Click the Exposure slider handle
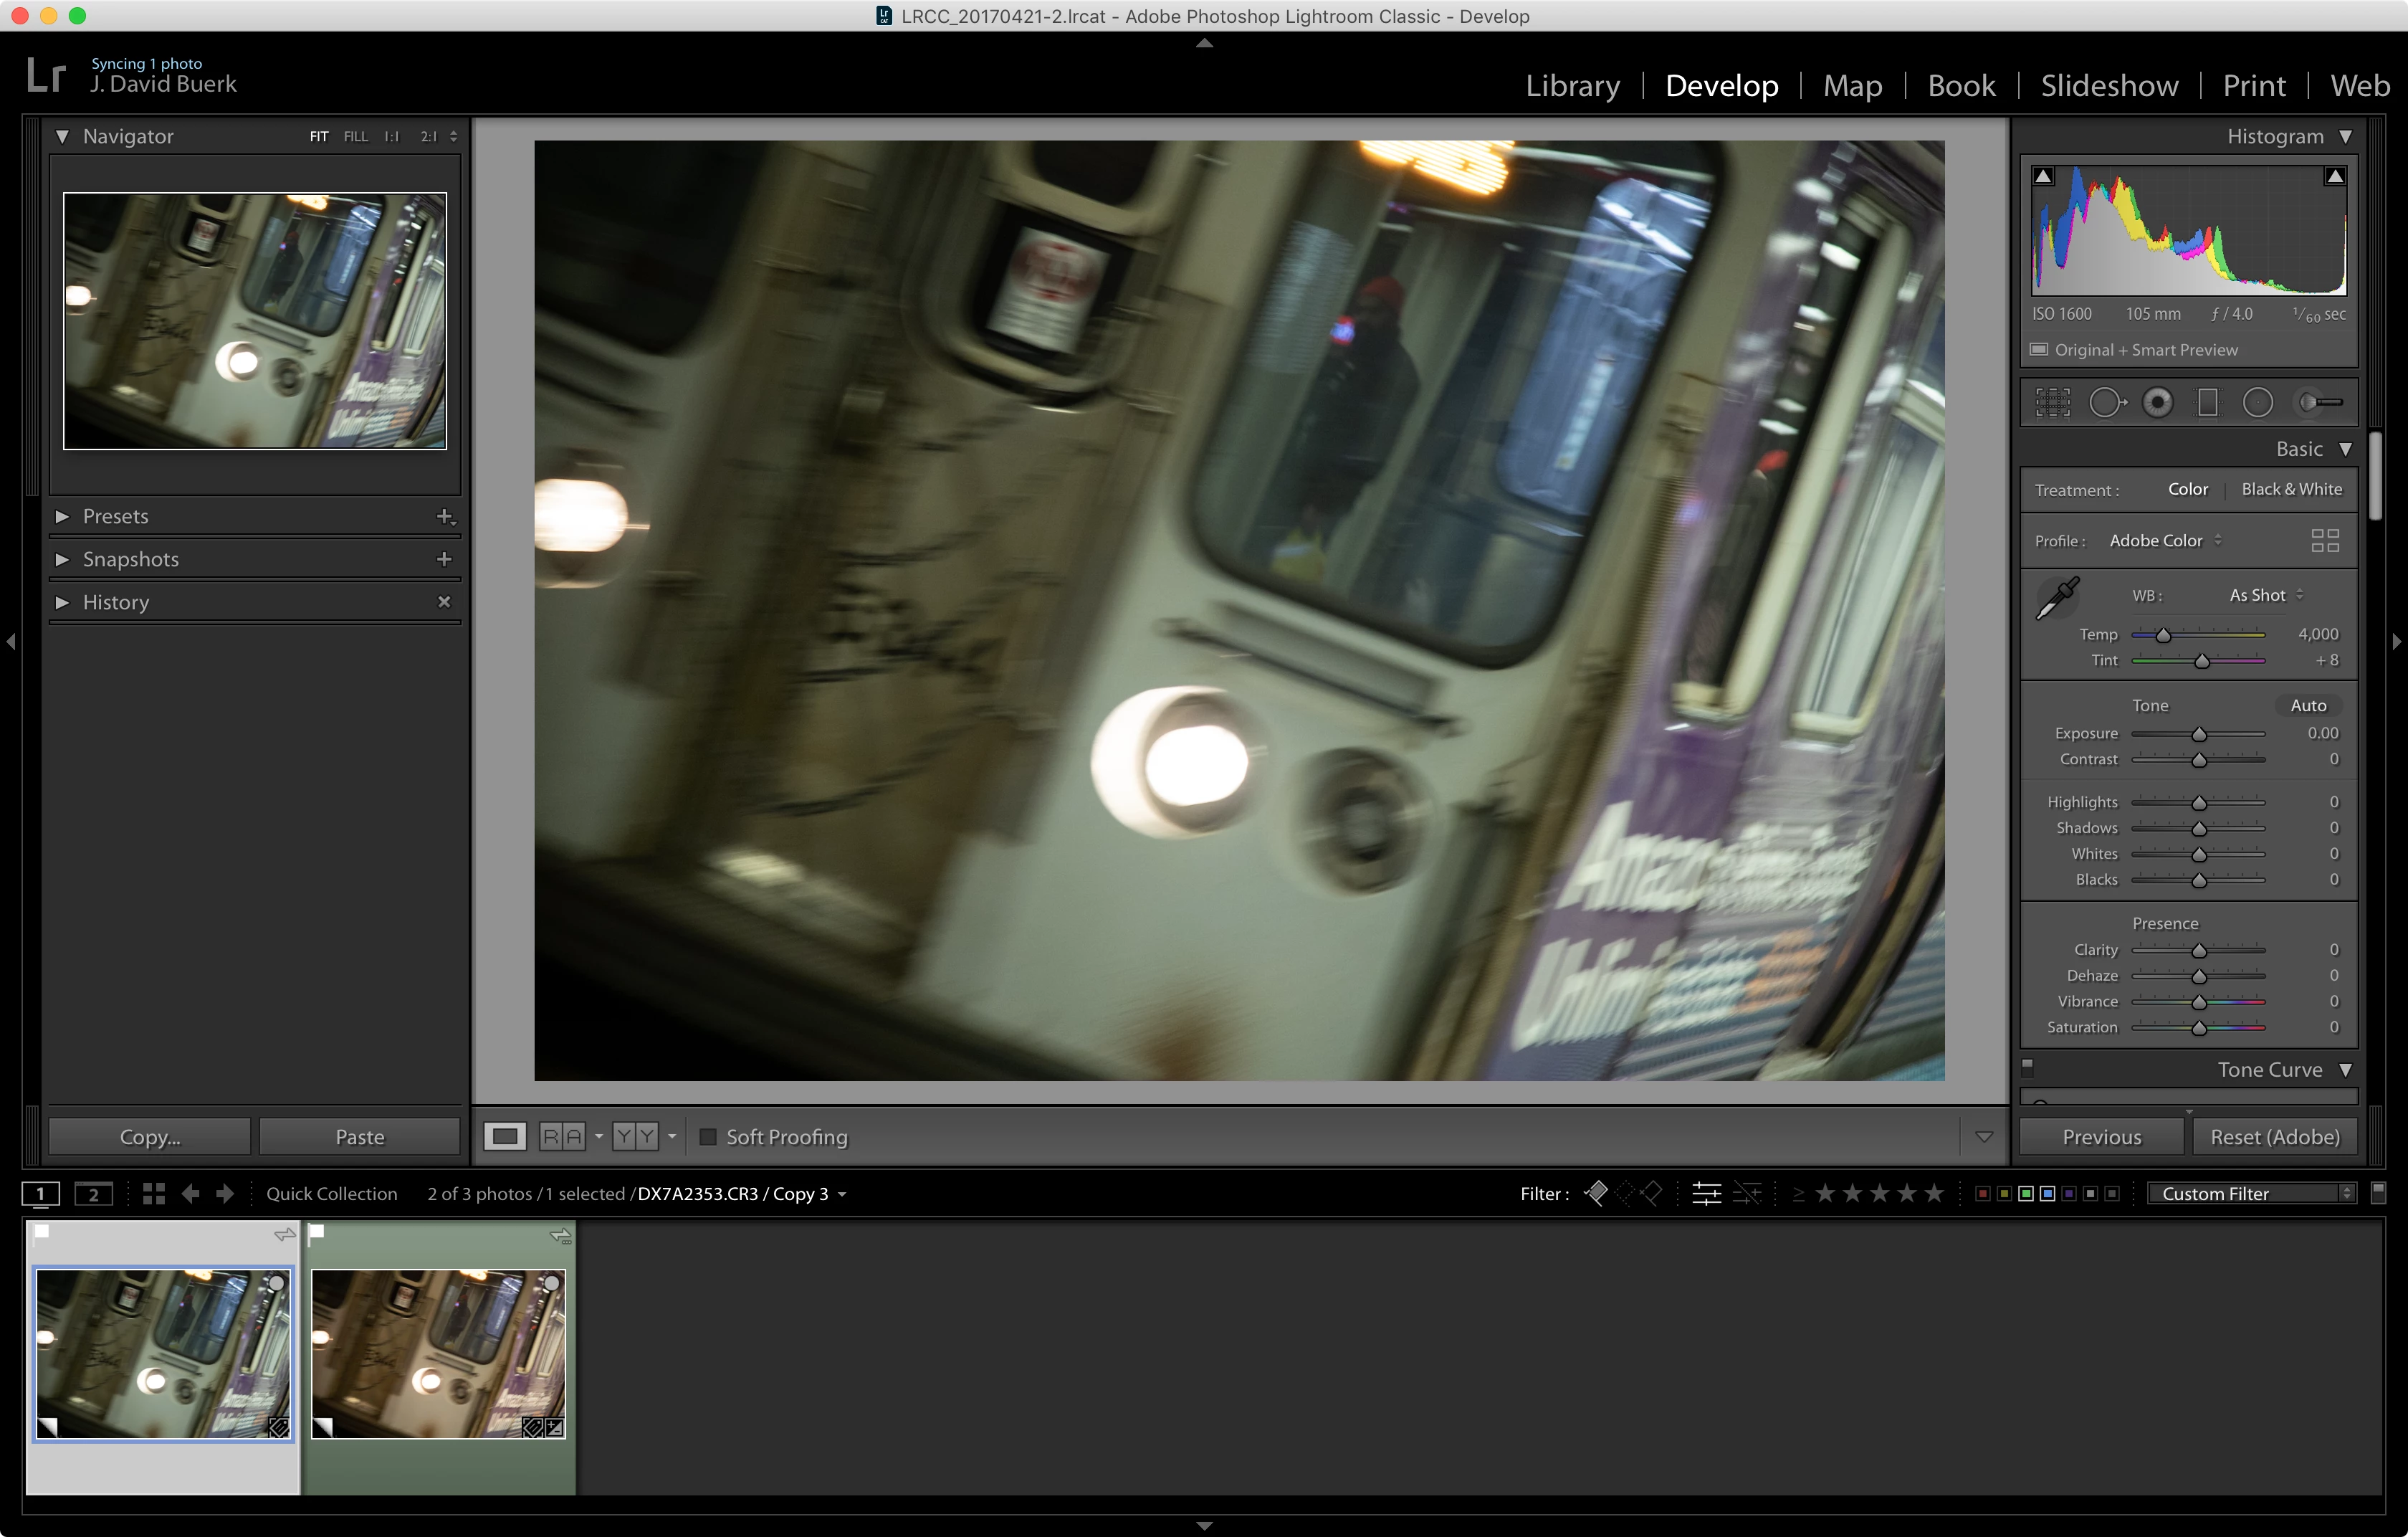2408x1537 pixels. coord(2199,735)
